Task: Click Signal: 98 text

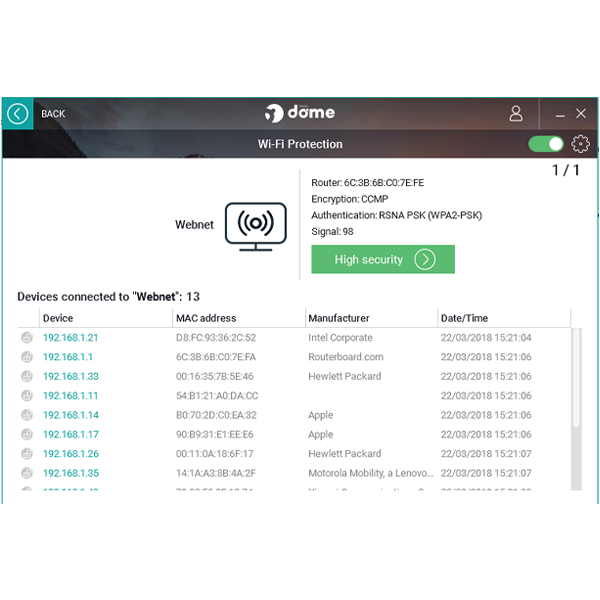Action: point(332,232)
